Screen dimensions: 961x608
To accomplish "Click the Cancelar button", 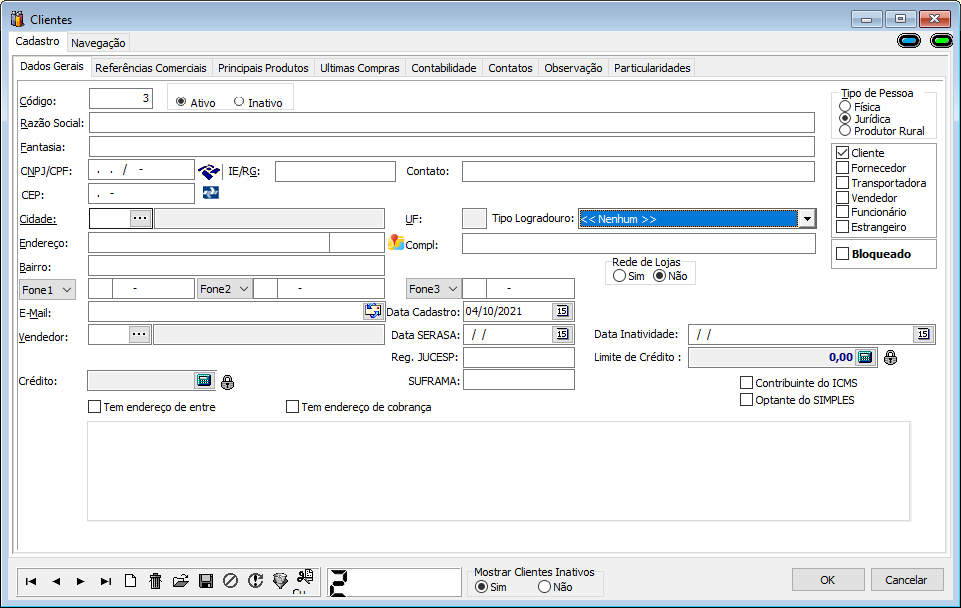I will pos(906,580).
